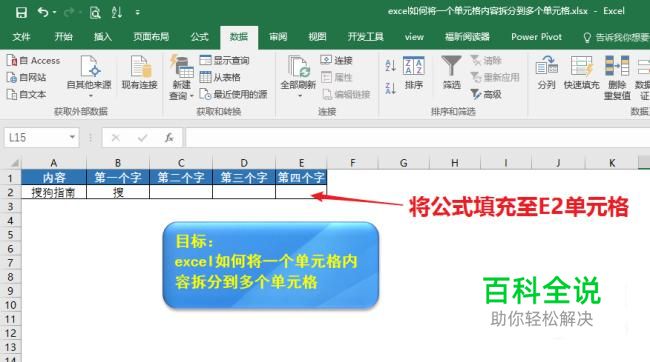Screen dimensions: 650x362
Task: Click 最近使用的源 in the ribbon
Action: tap(233, 95)
